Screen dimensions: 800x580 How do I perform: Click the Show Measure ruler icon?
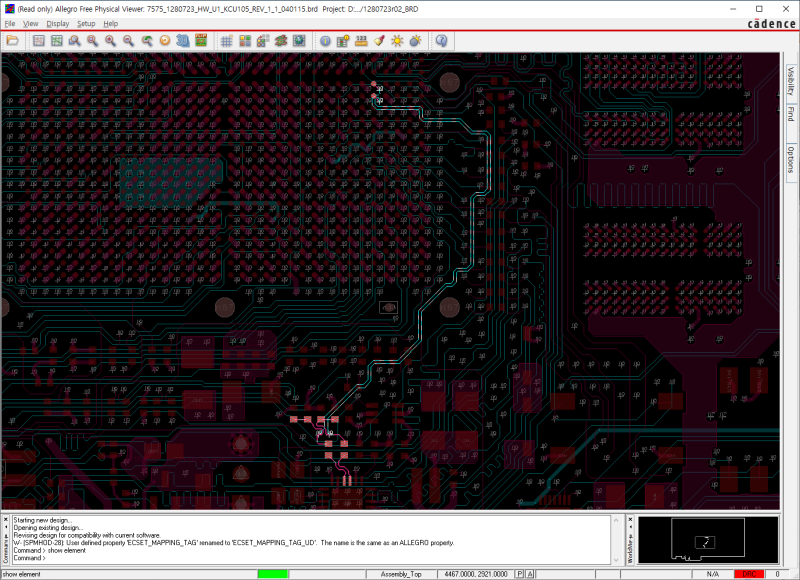coord(361,41)
